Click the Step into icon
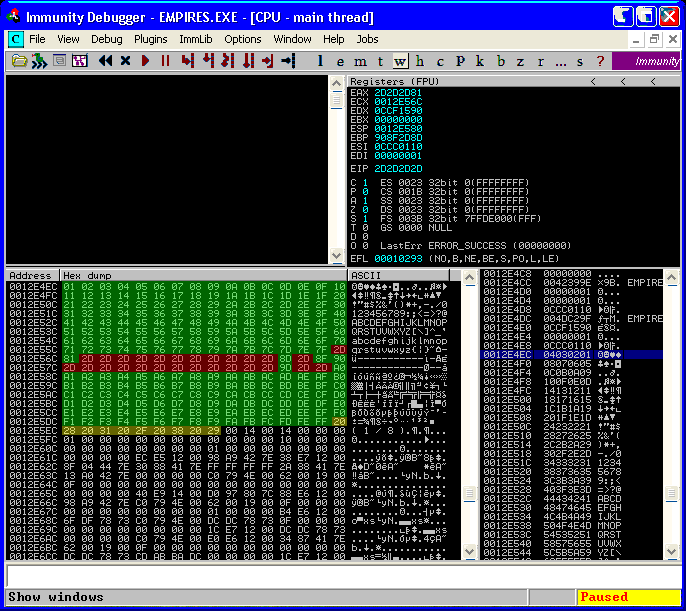The image size is (686, 611). point(188,61)
